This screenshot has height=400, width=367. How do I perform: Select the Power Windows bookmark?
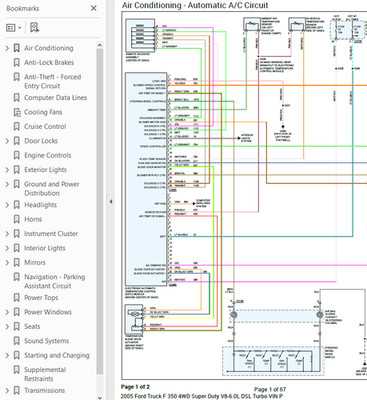click(48, 312)
